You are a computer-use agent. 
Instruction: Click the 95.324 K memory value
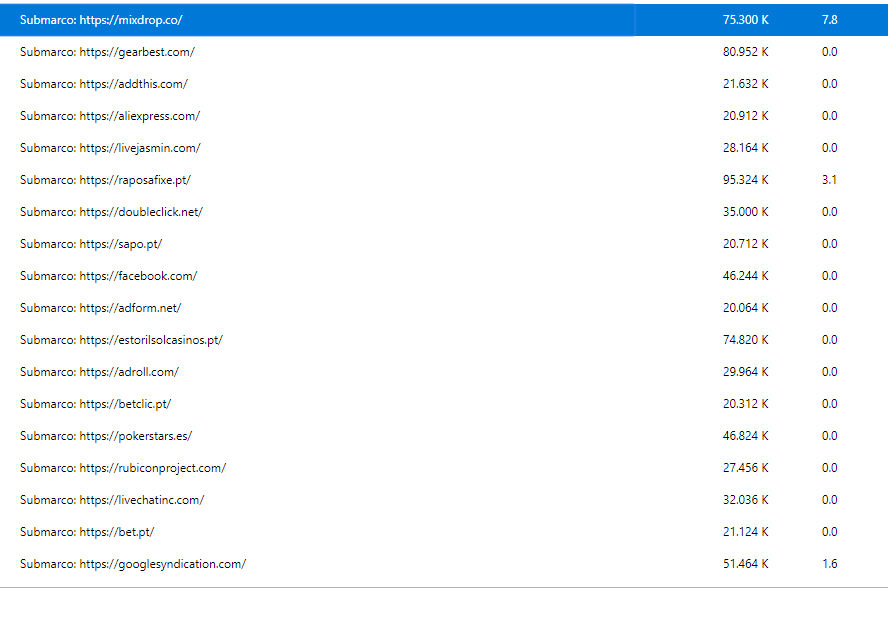(745, 180)
